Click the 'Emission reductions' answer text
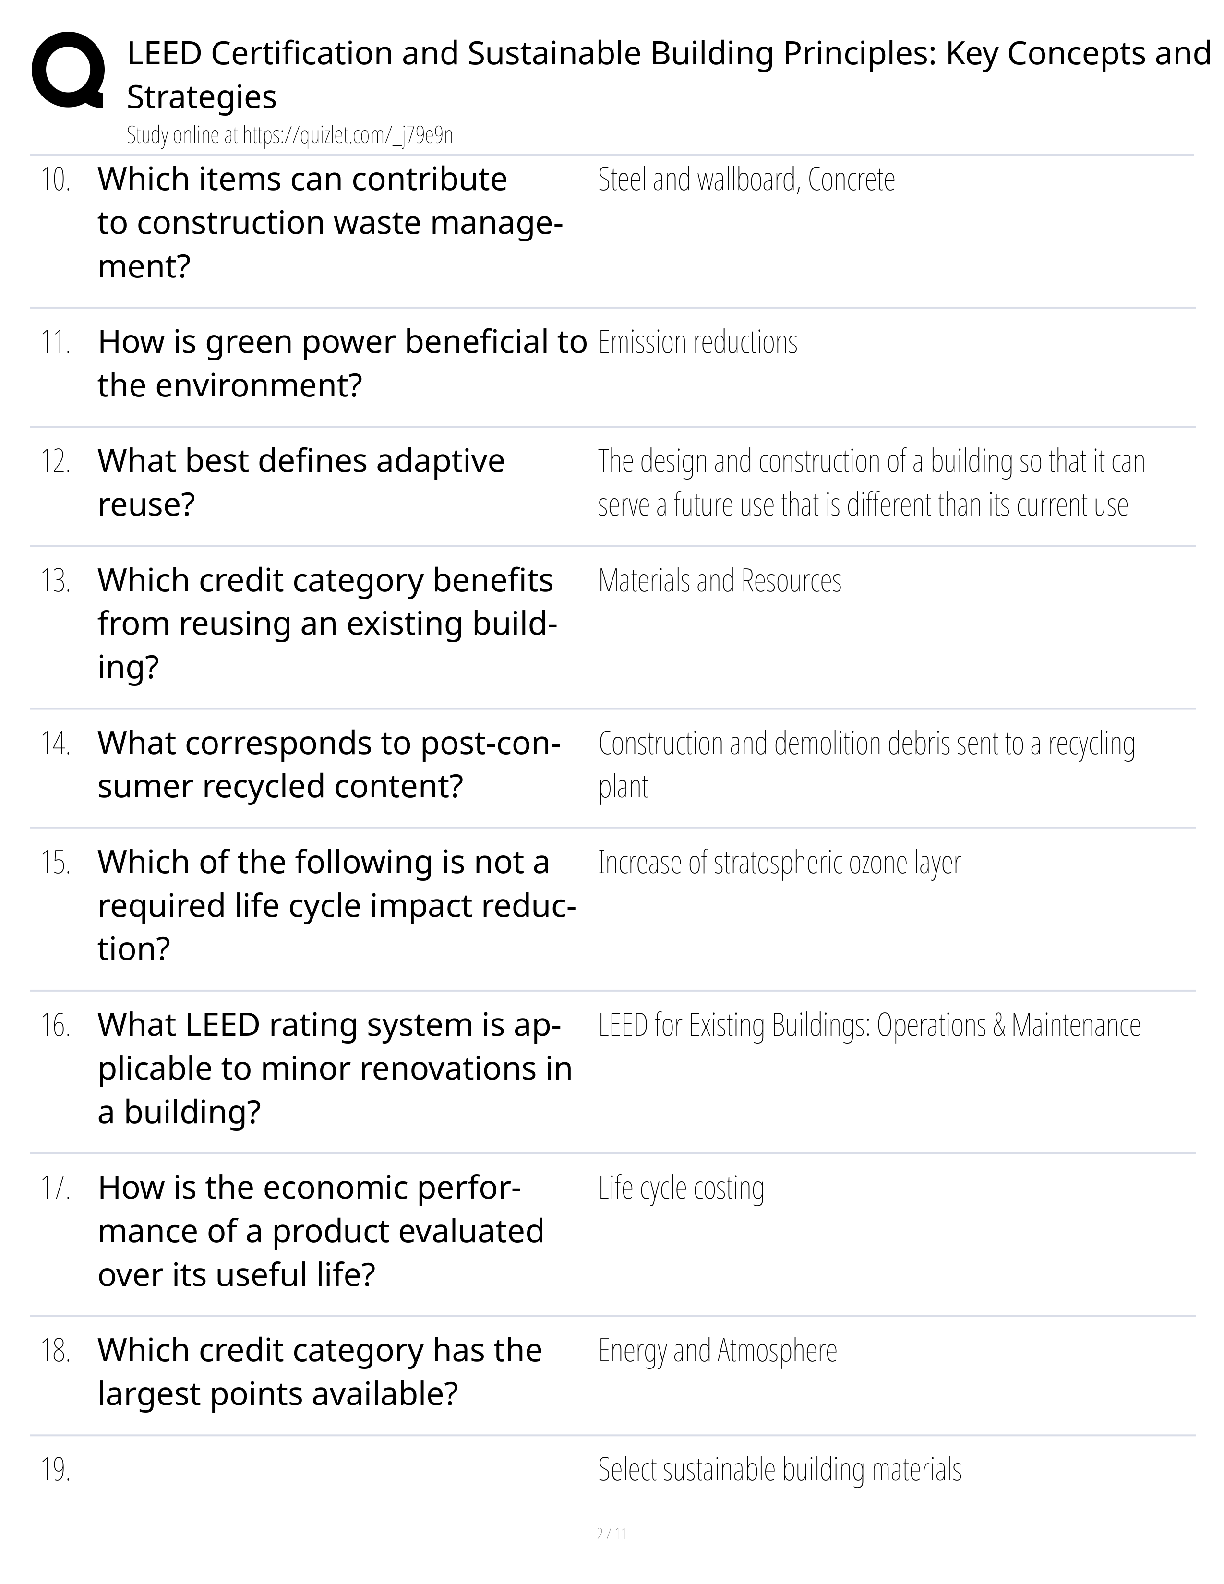 (697, 342)
